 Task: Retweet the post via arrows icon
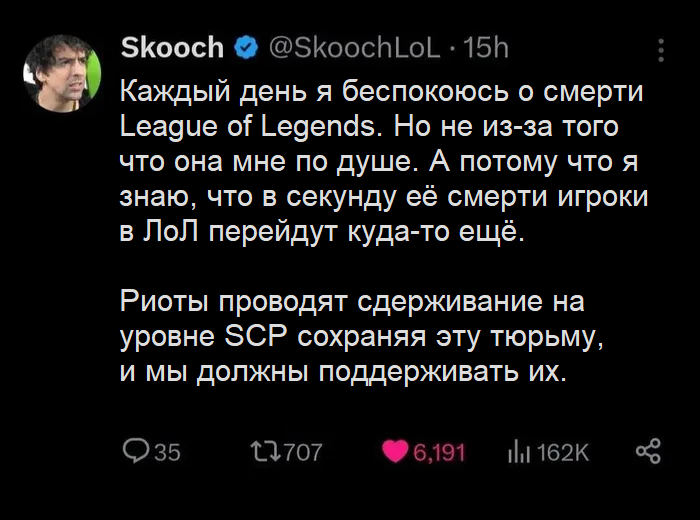point(265,452)
